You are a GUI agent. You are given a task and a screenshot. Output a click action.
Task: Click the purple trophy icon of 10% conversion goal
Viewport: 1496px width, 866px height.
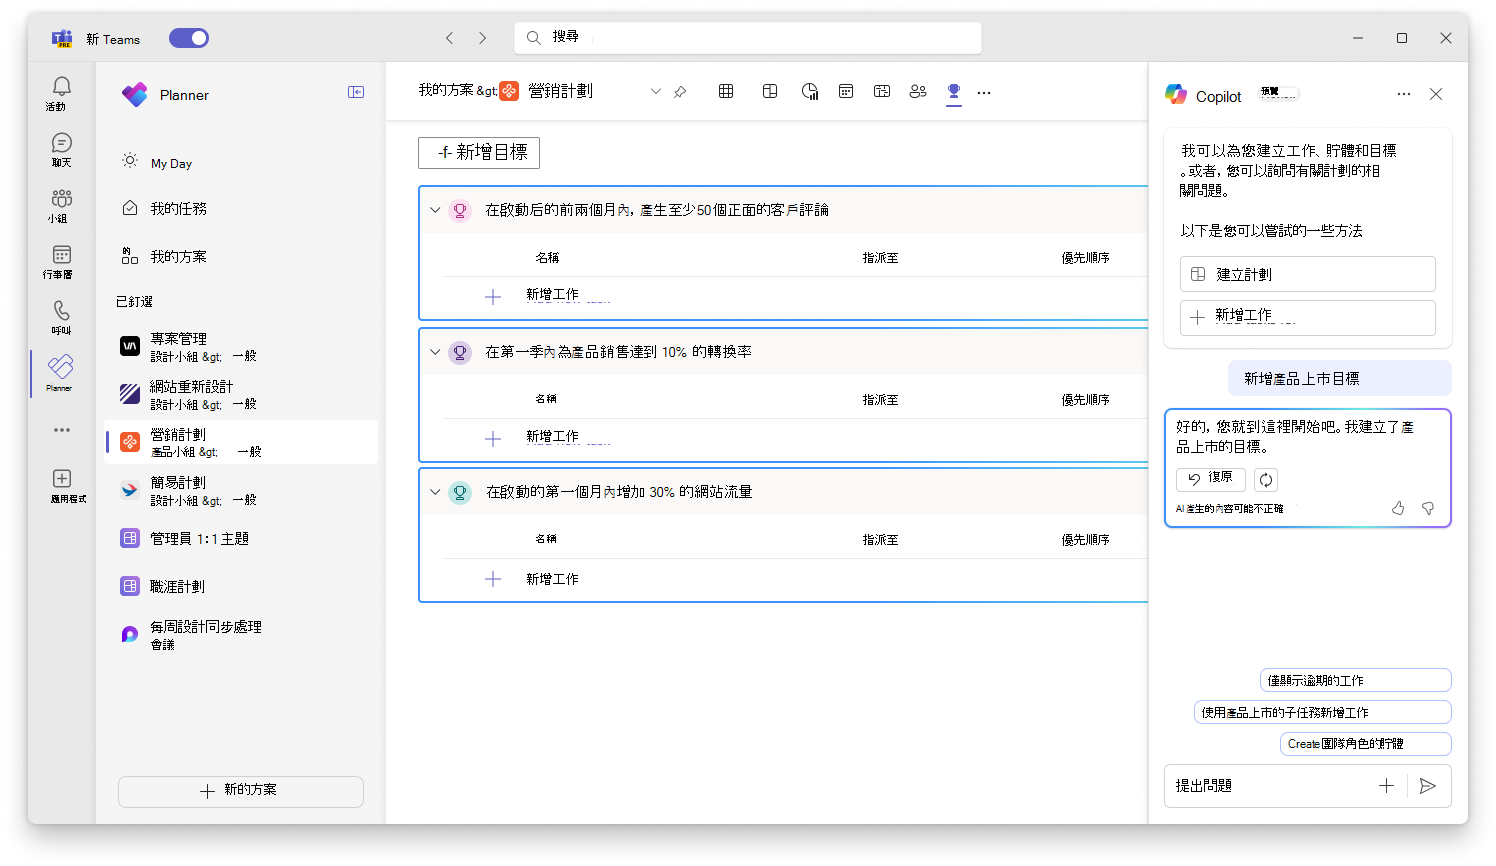coord(460,352)
